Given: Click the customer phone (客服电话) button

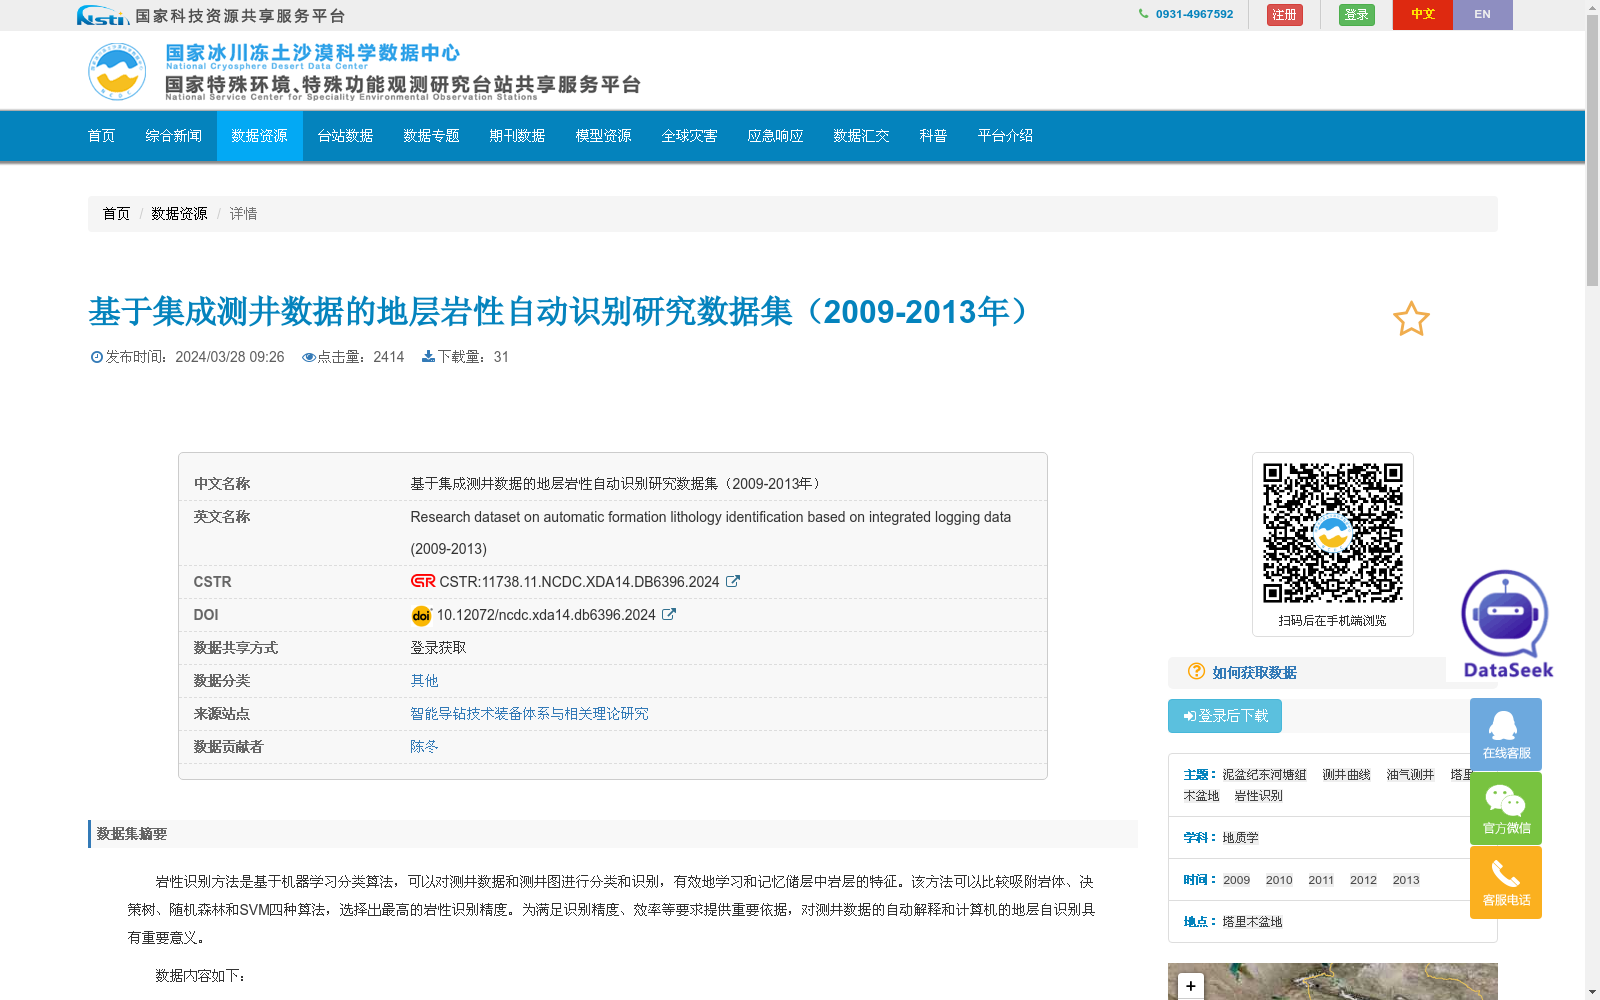Looking at the screenshot, I should [x=1506, y=882].
